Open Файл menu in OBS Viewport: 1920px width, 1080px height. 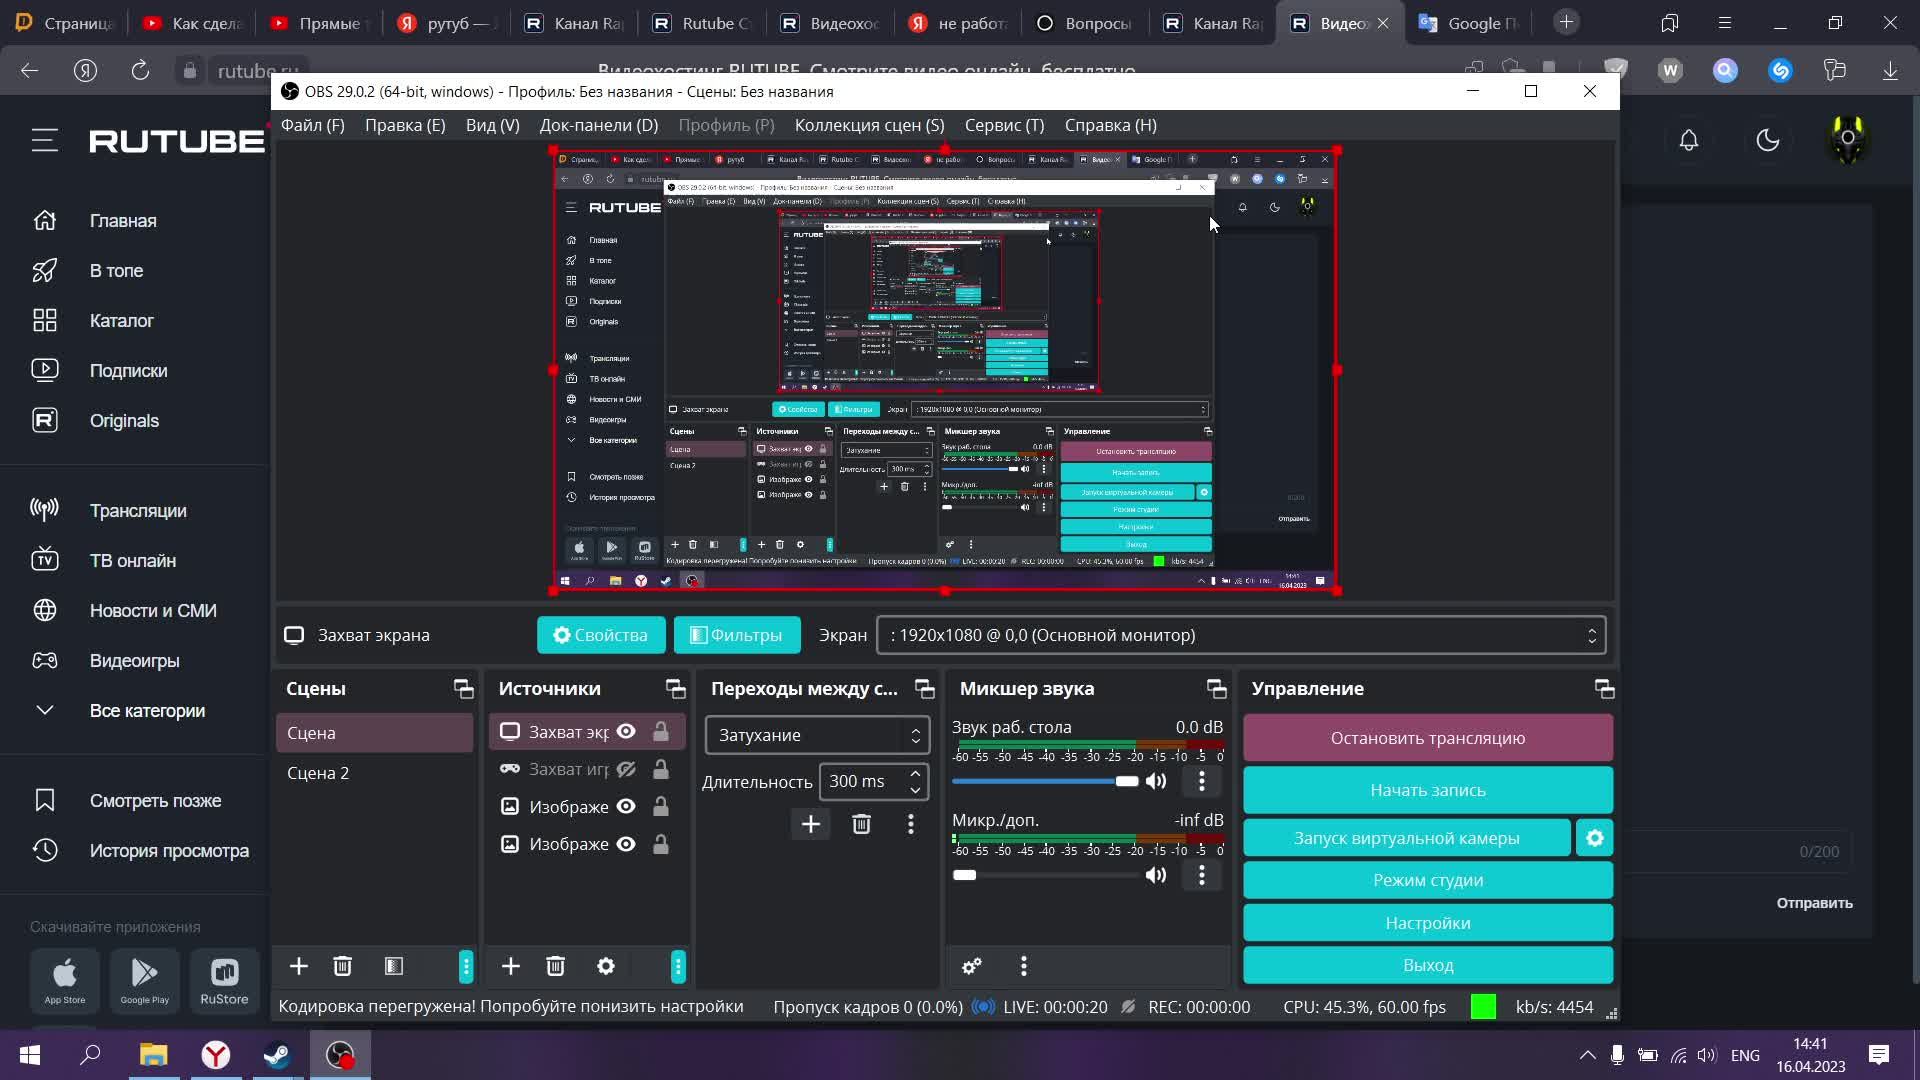coord(313,125)
